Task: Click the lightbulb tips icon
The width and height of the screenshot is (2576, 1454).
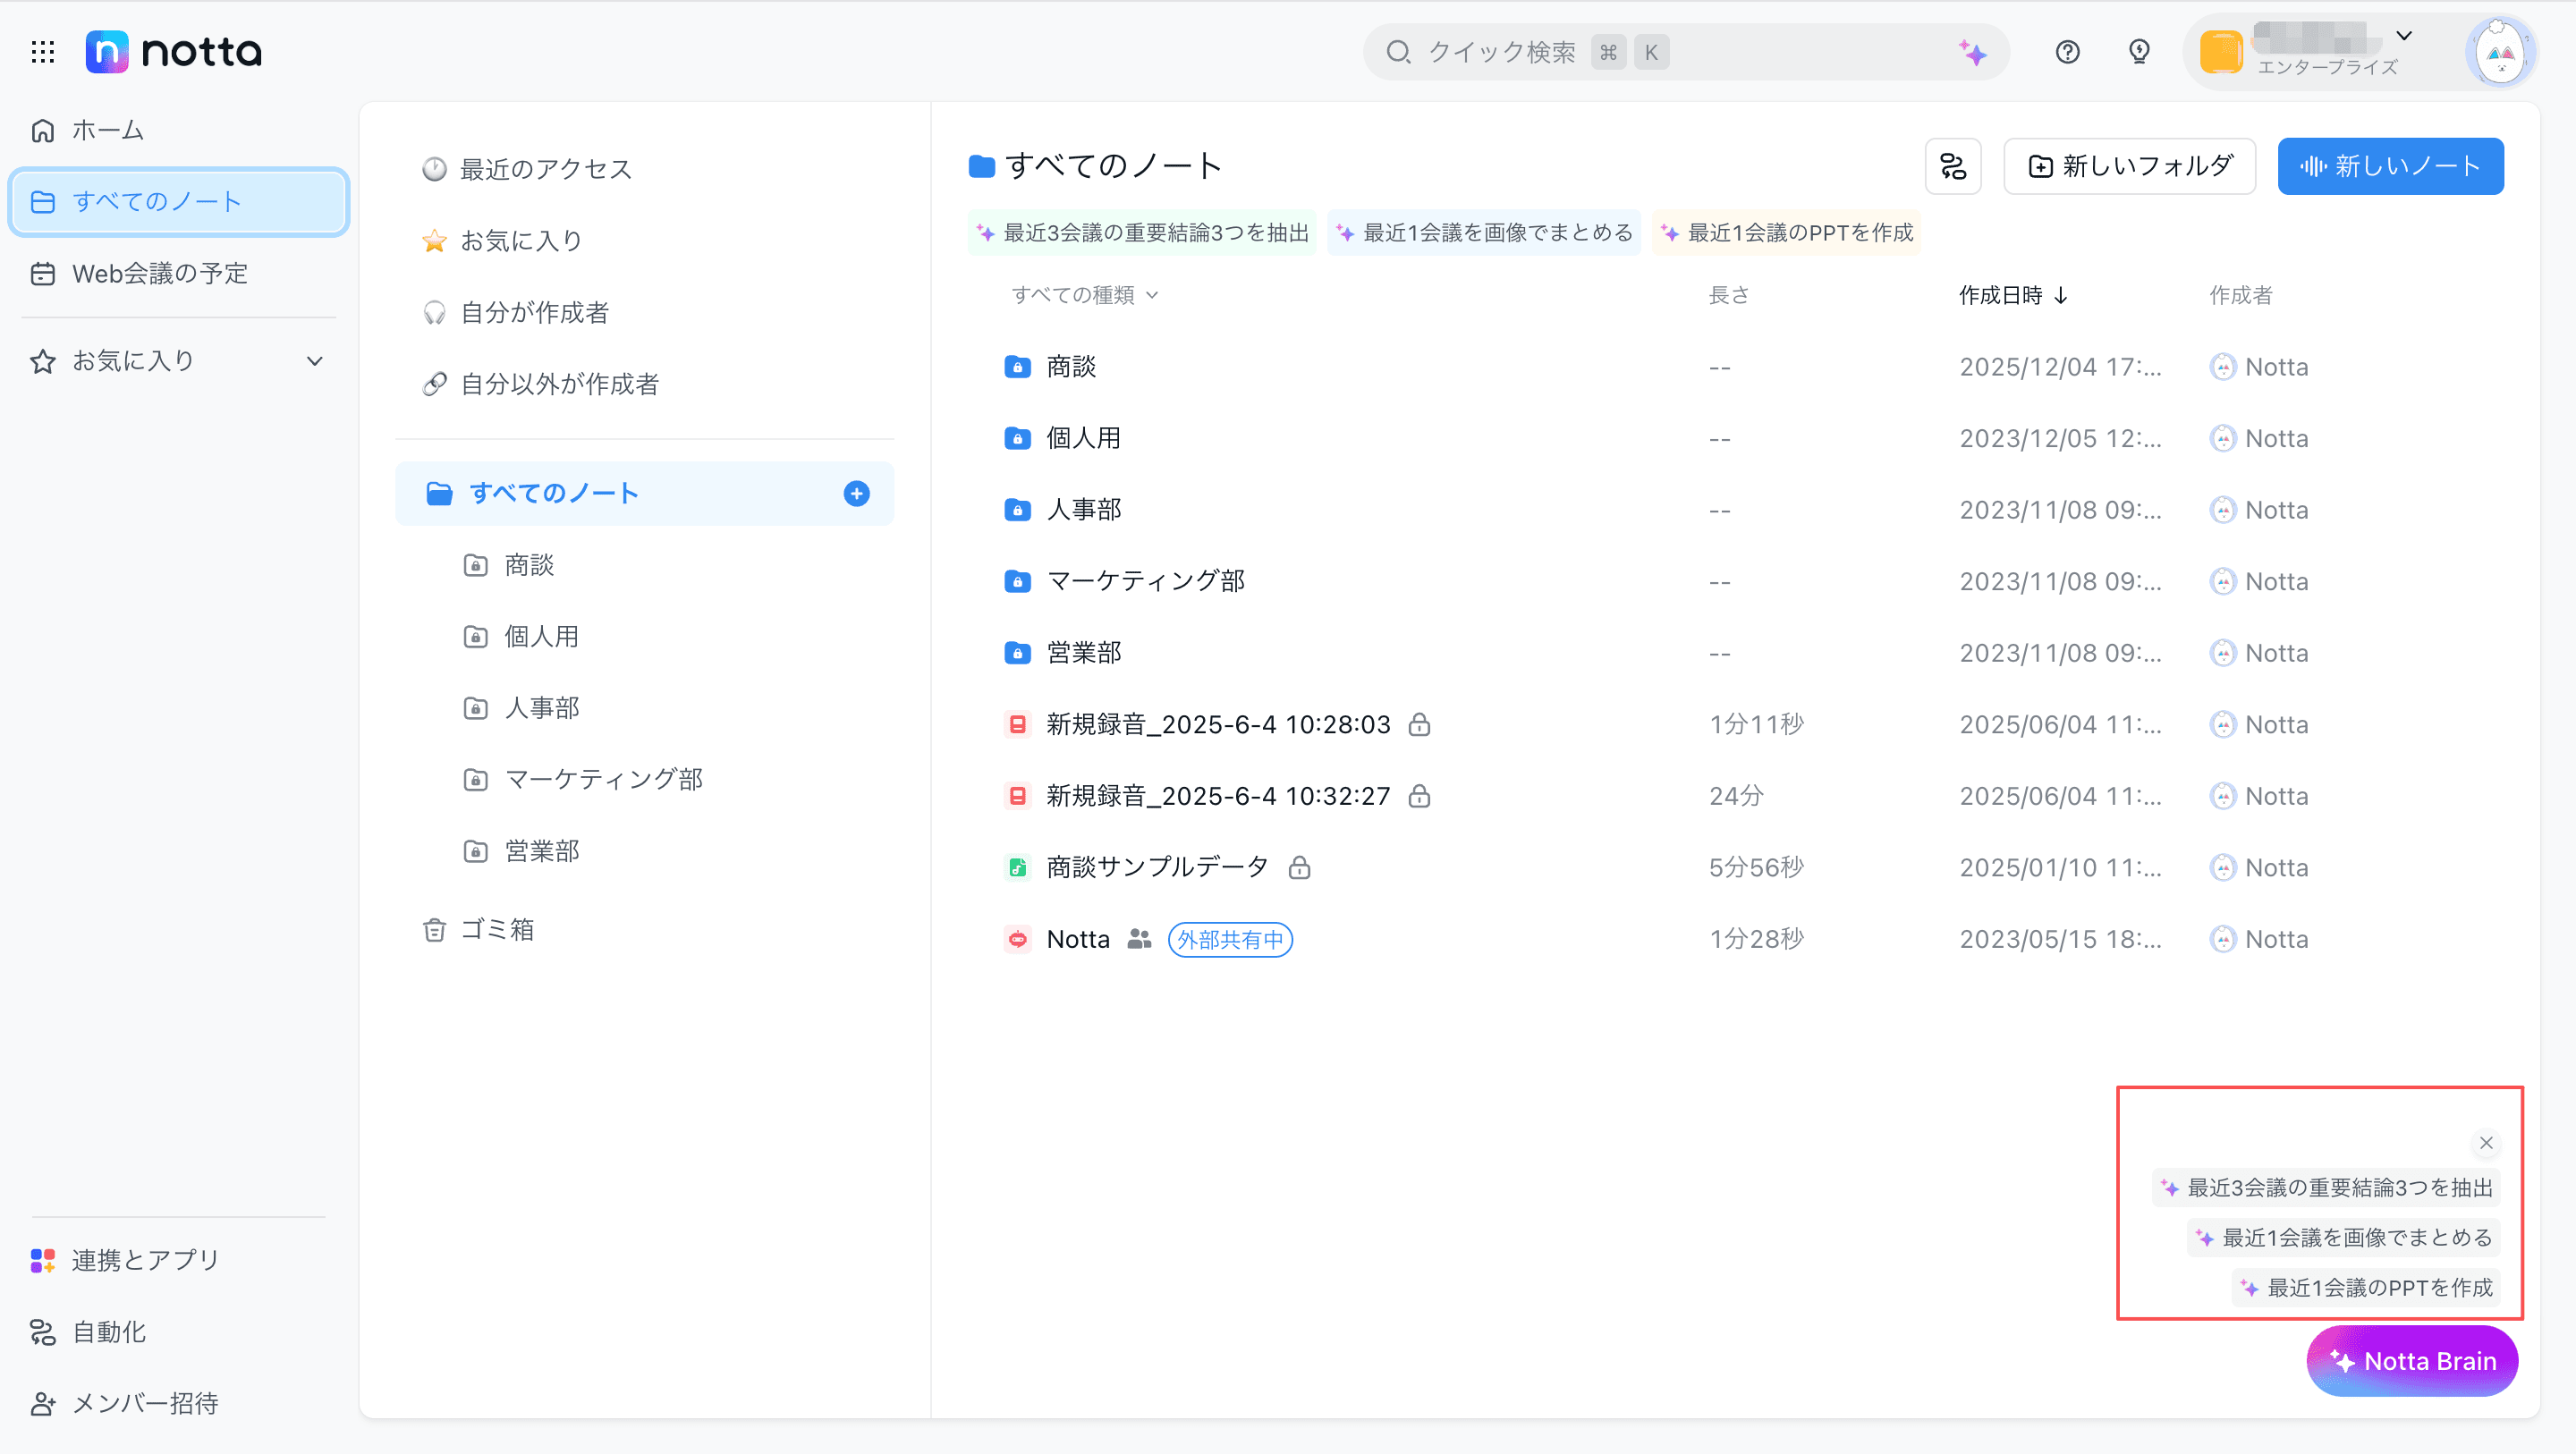Action: pos(2139,52)
